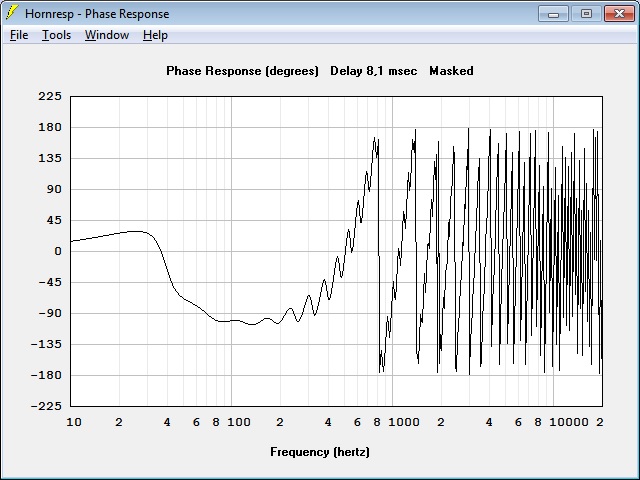Open the File menu
The width and height of the screenshot is (640, 480).
point(19,35)
